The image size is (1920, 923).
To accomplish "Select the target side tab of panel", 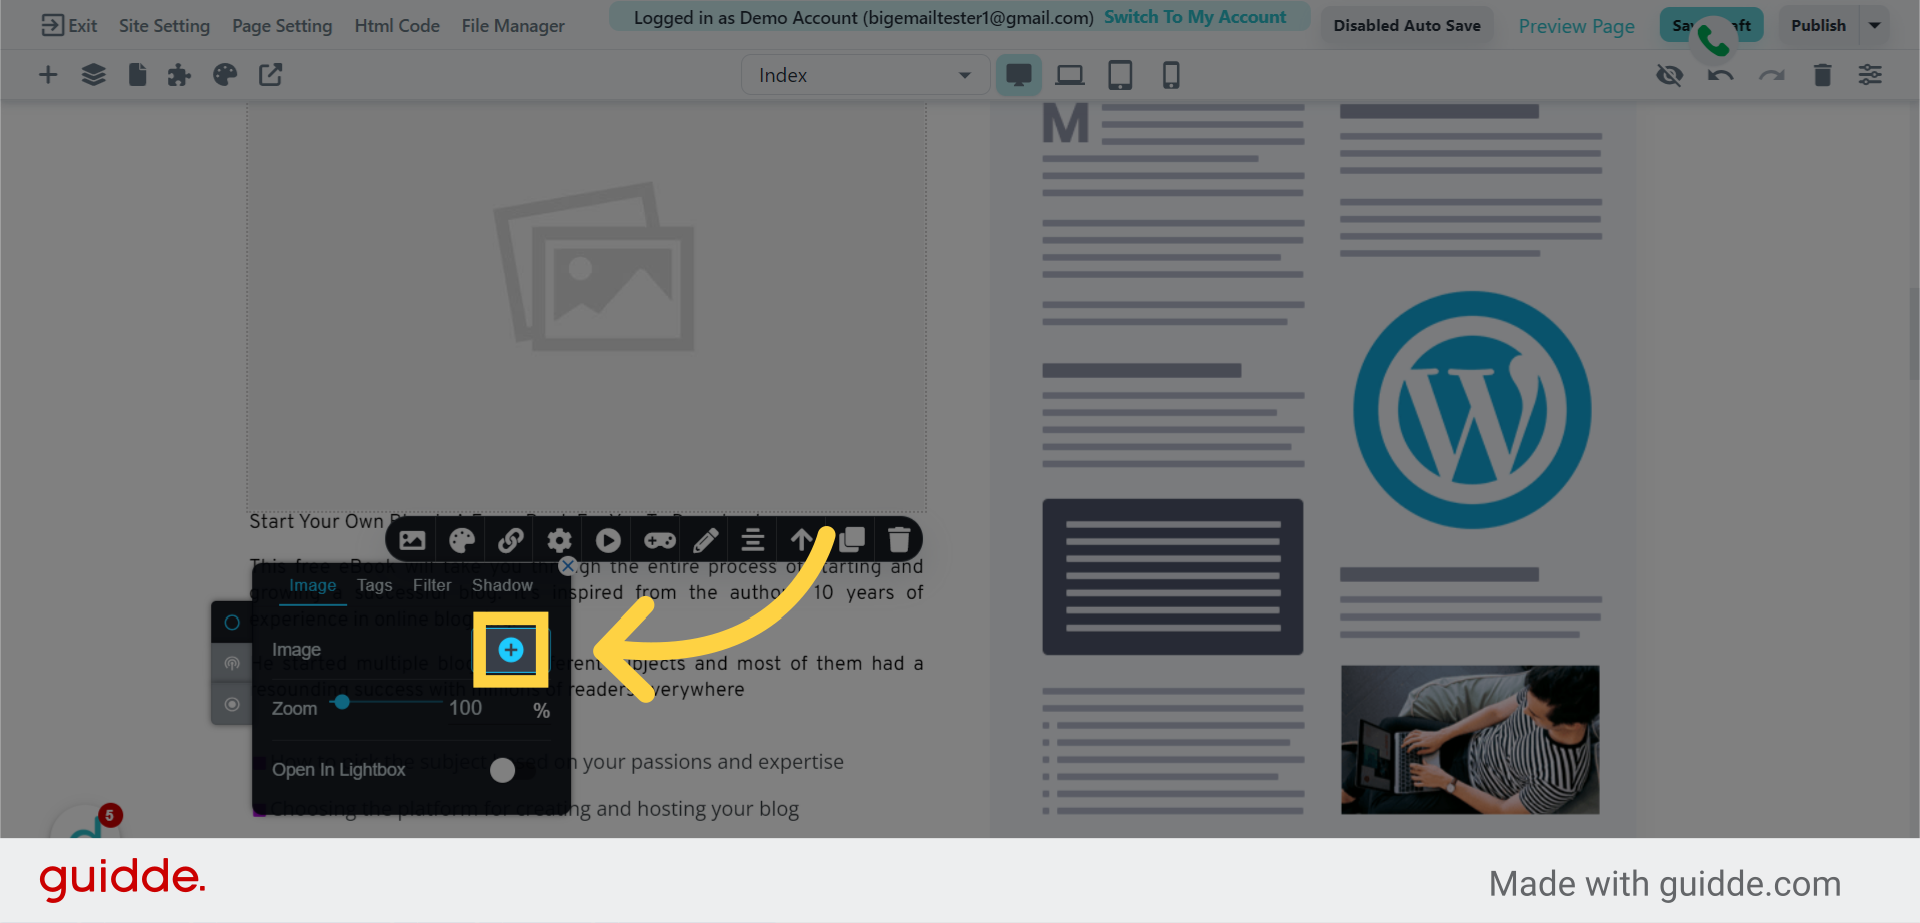I will point(232,704).
